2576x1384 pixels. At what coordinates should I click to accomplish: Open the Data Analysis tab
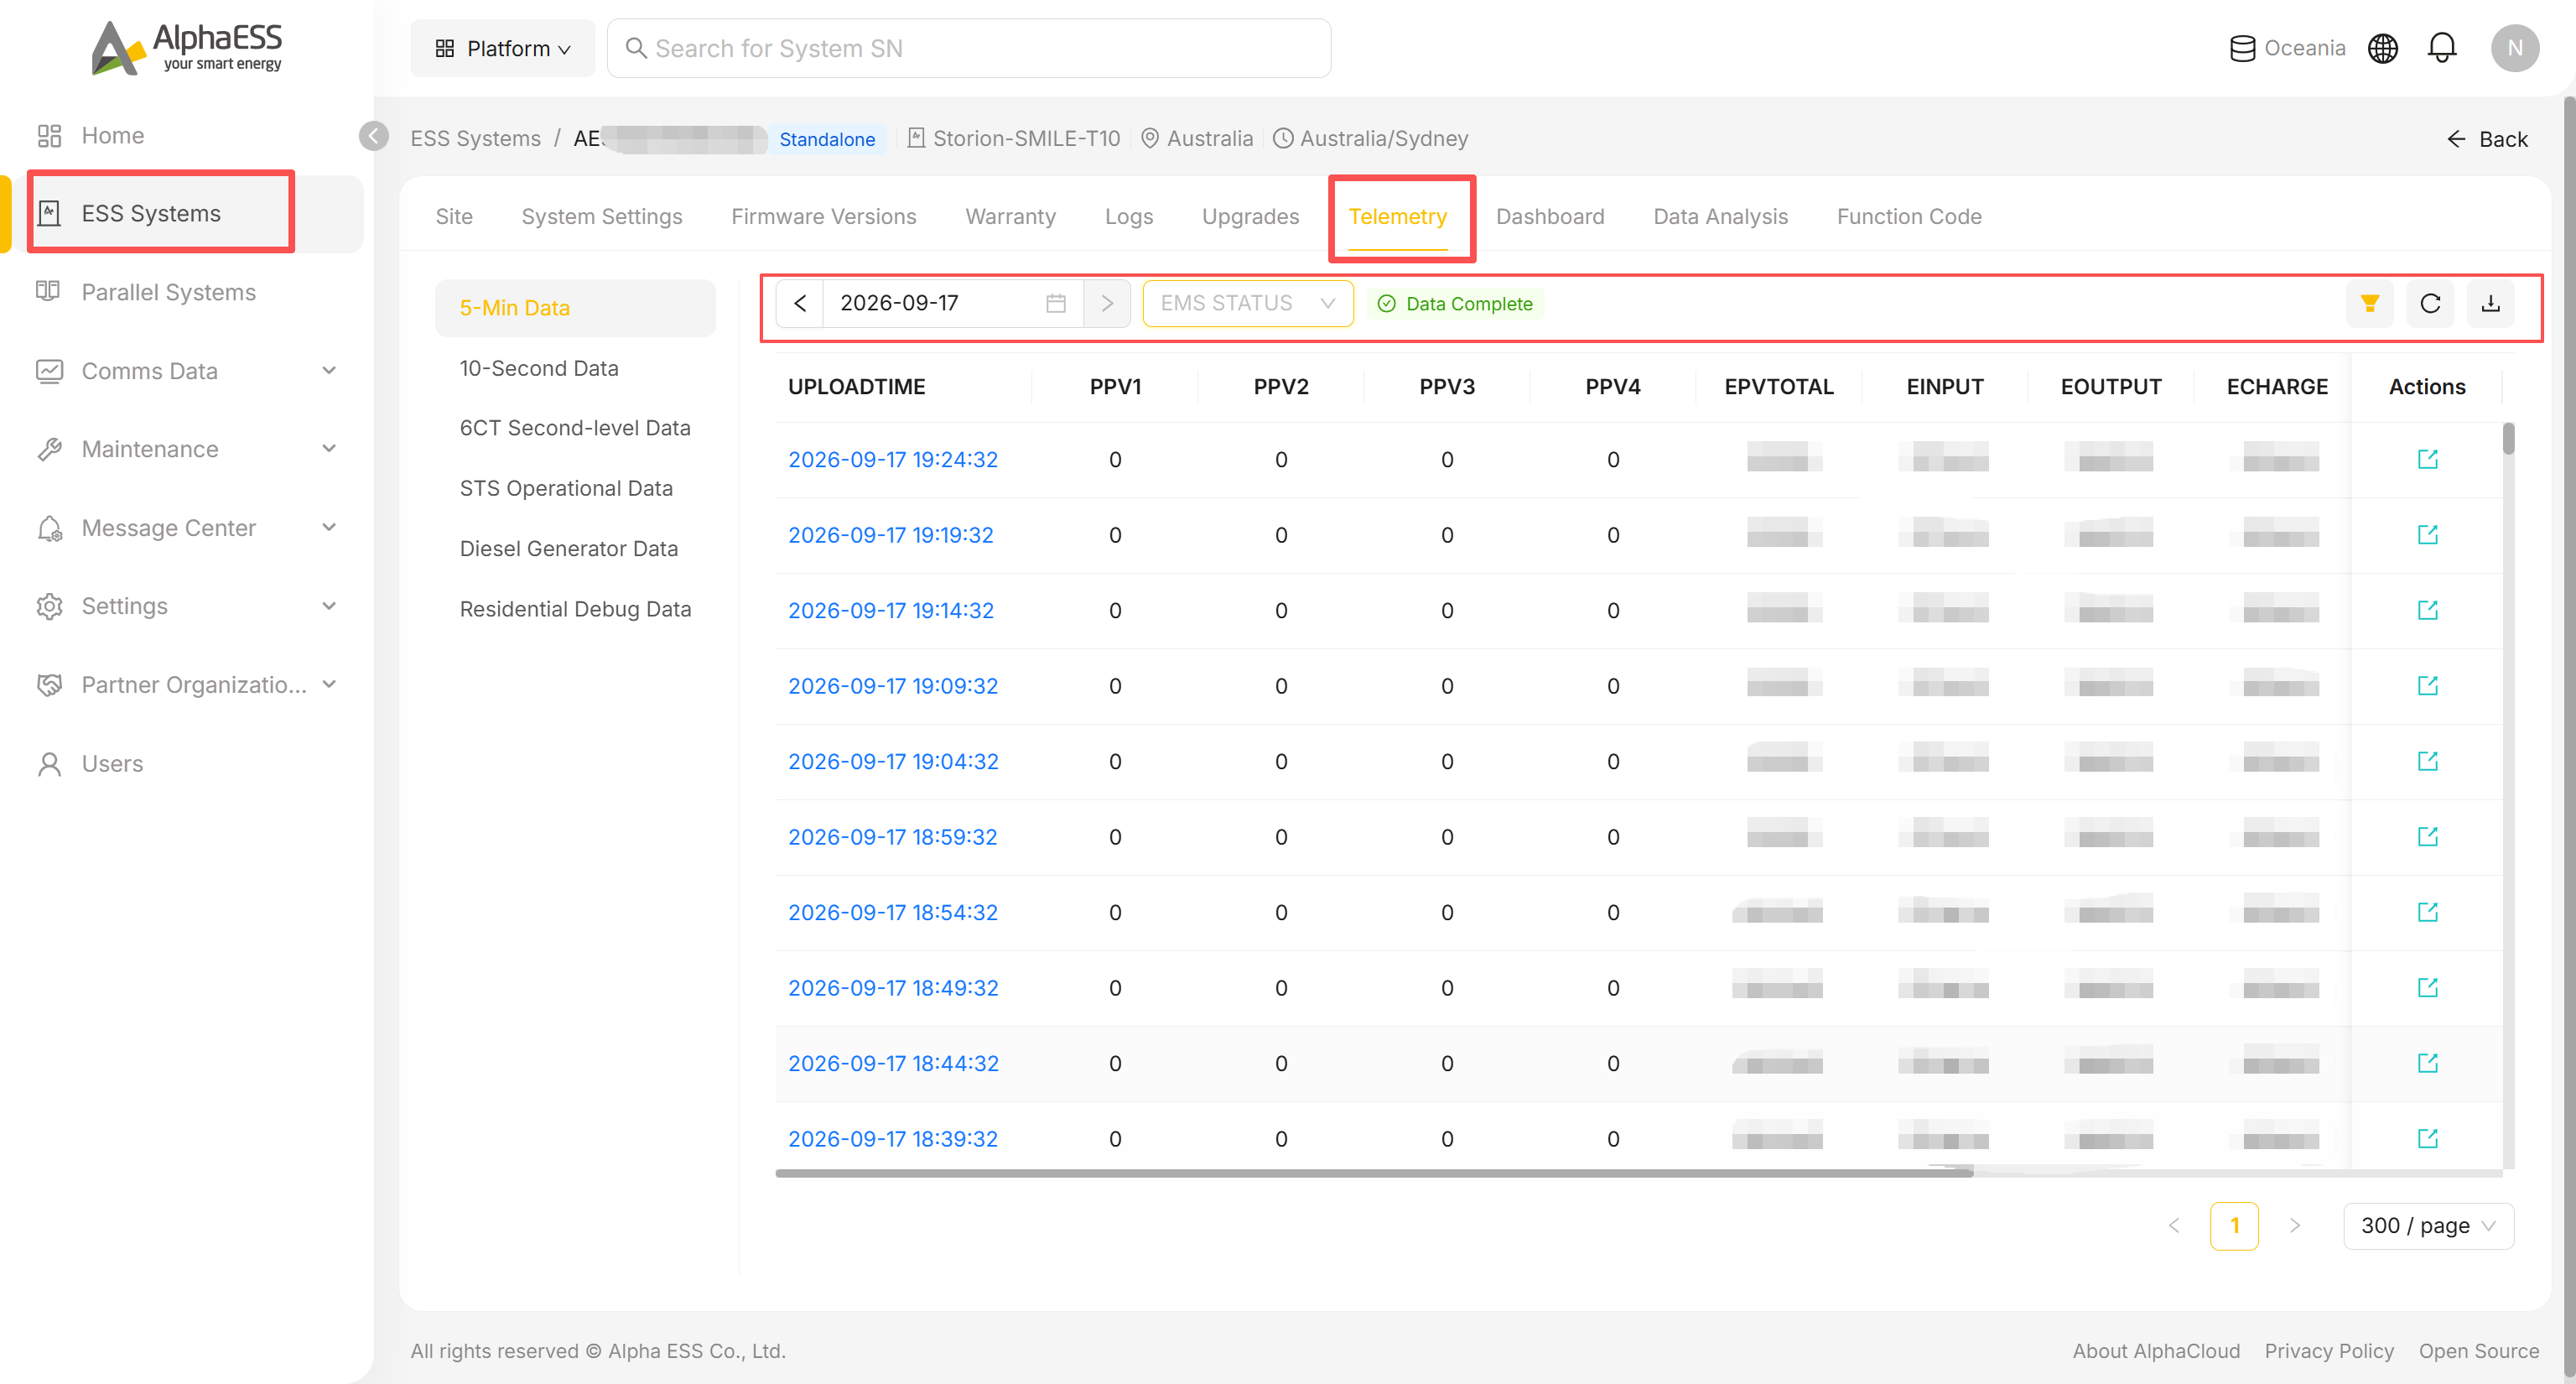click(x=1719, y=216)
